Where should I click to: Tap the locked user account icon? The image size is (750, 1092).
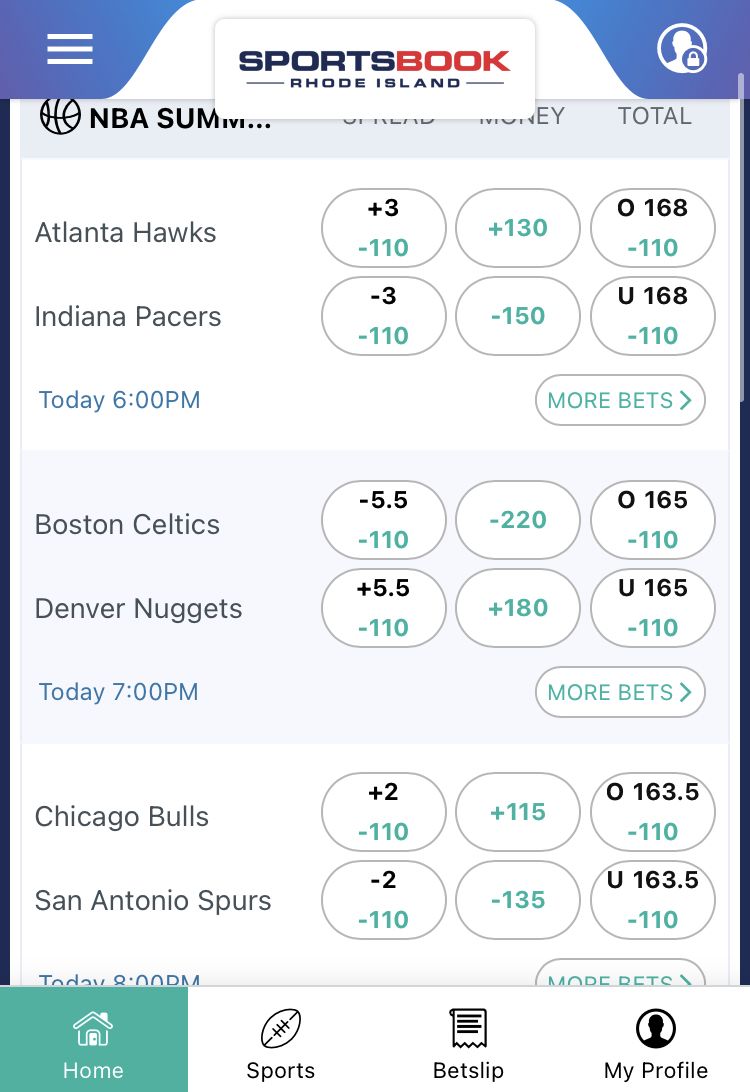tap(682, 48)
